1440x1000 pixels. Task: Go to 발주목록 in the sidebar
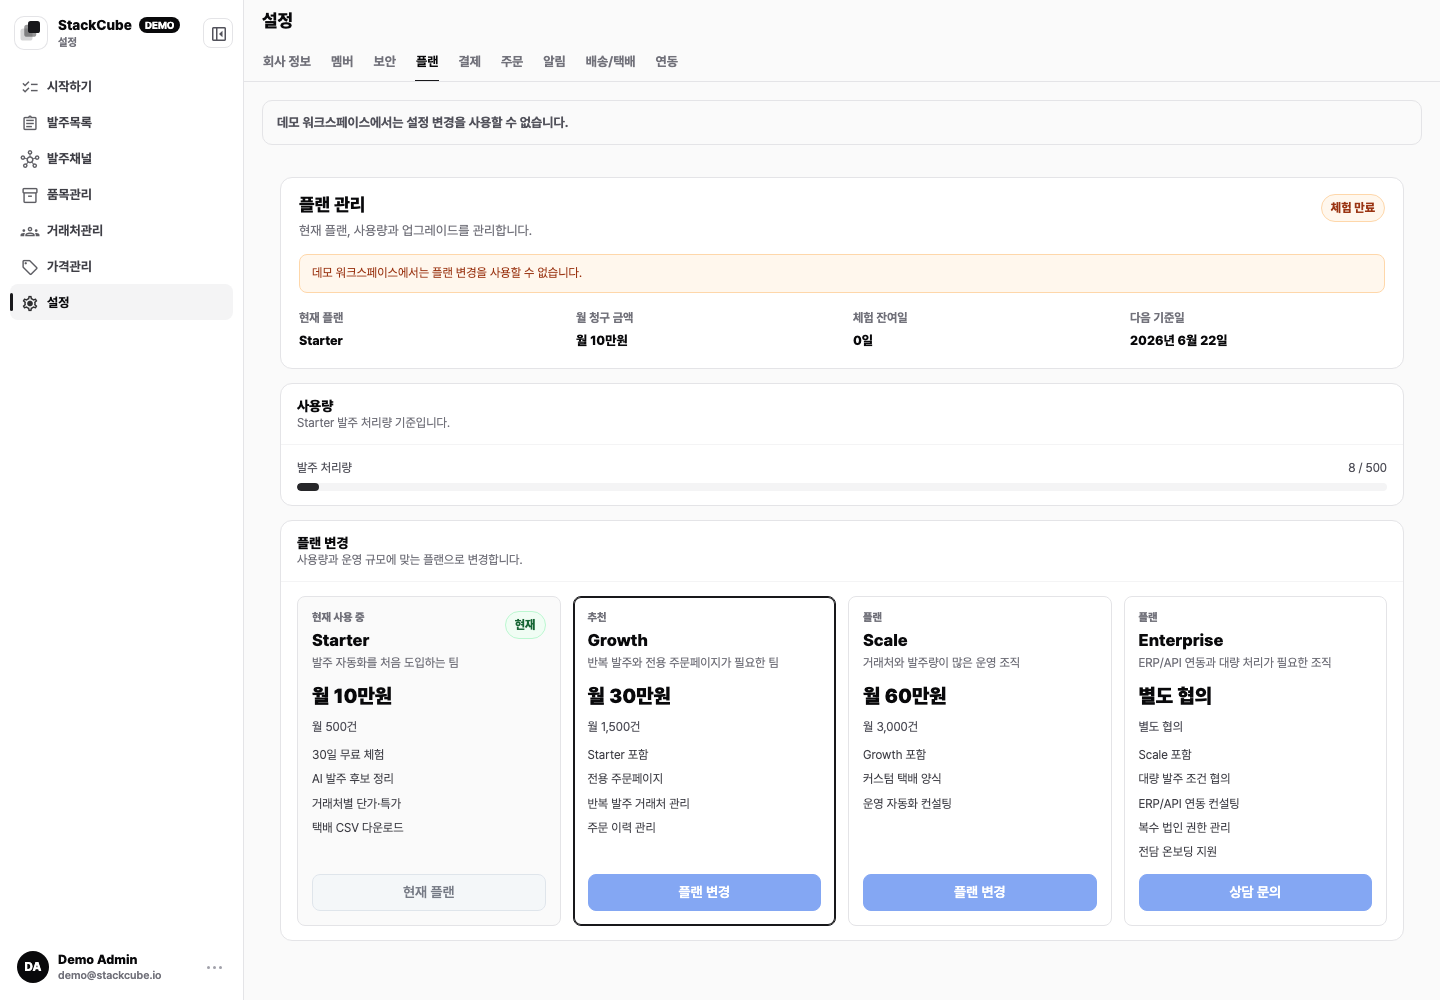(122, 123)
